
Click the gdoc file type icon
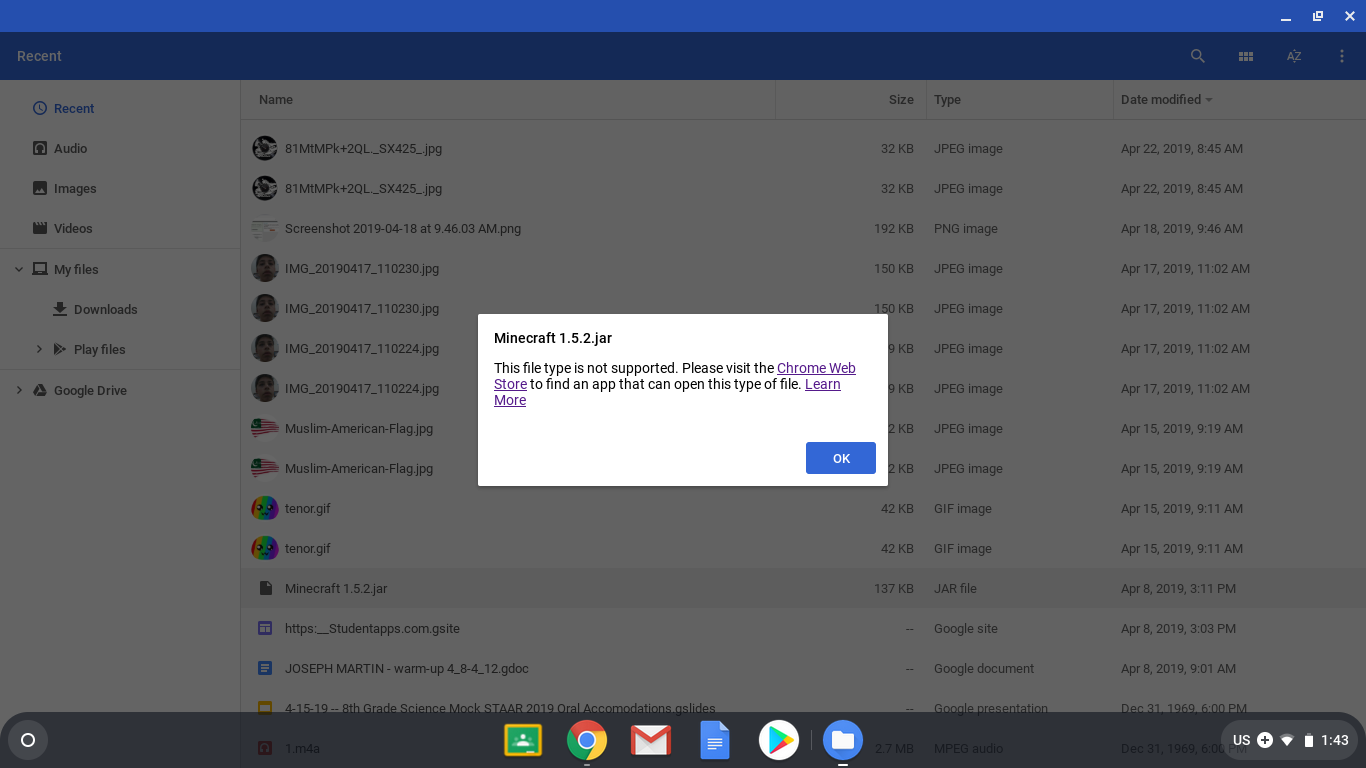[x=265, y=668]
